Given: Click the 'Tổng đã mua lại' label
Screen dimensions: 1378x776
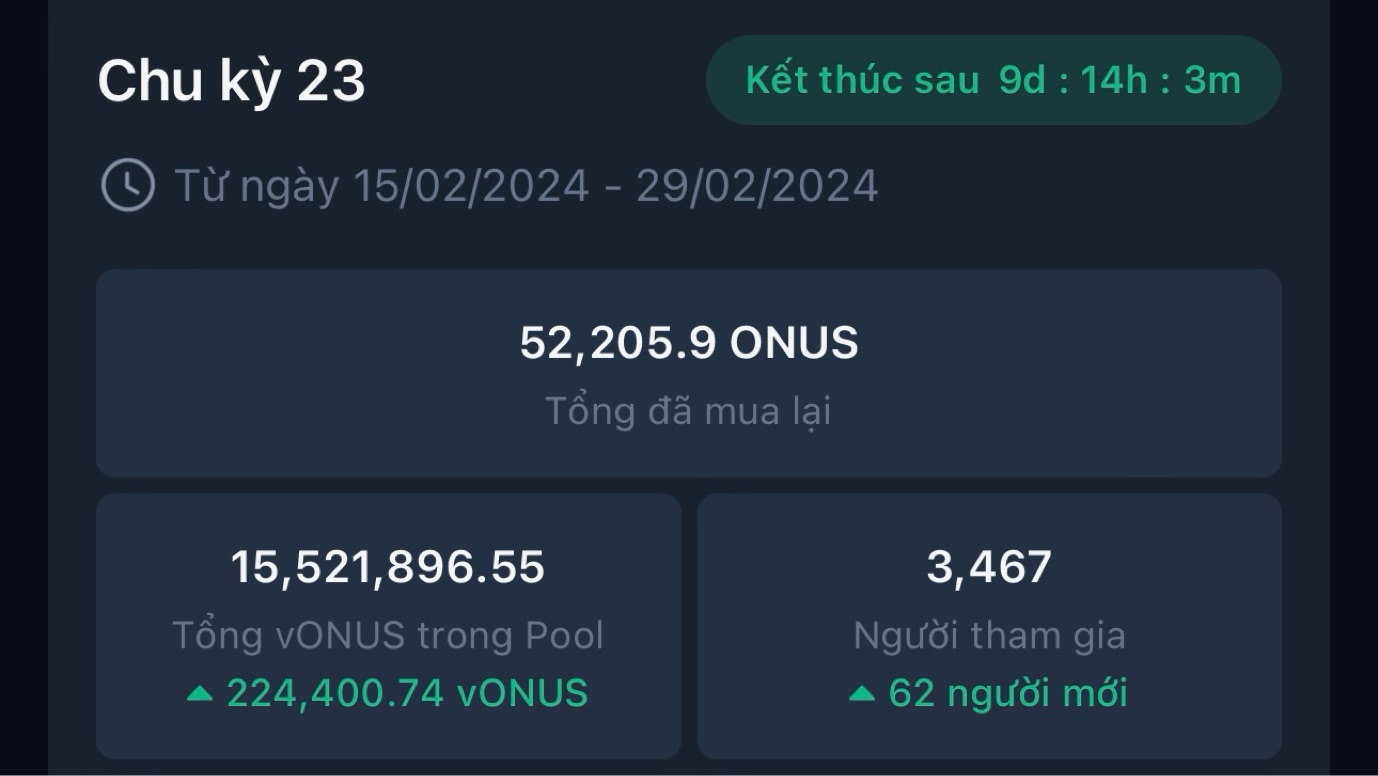Looking at the screenshot, I should pos(689,411).
